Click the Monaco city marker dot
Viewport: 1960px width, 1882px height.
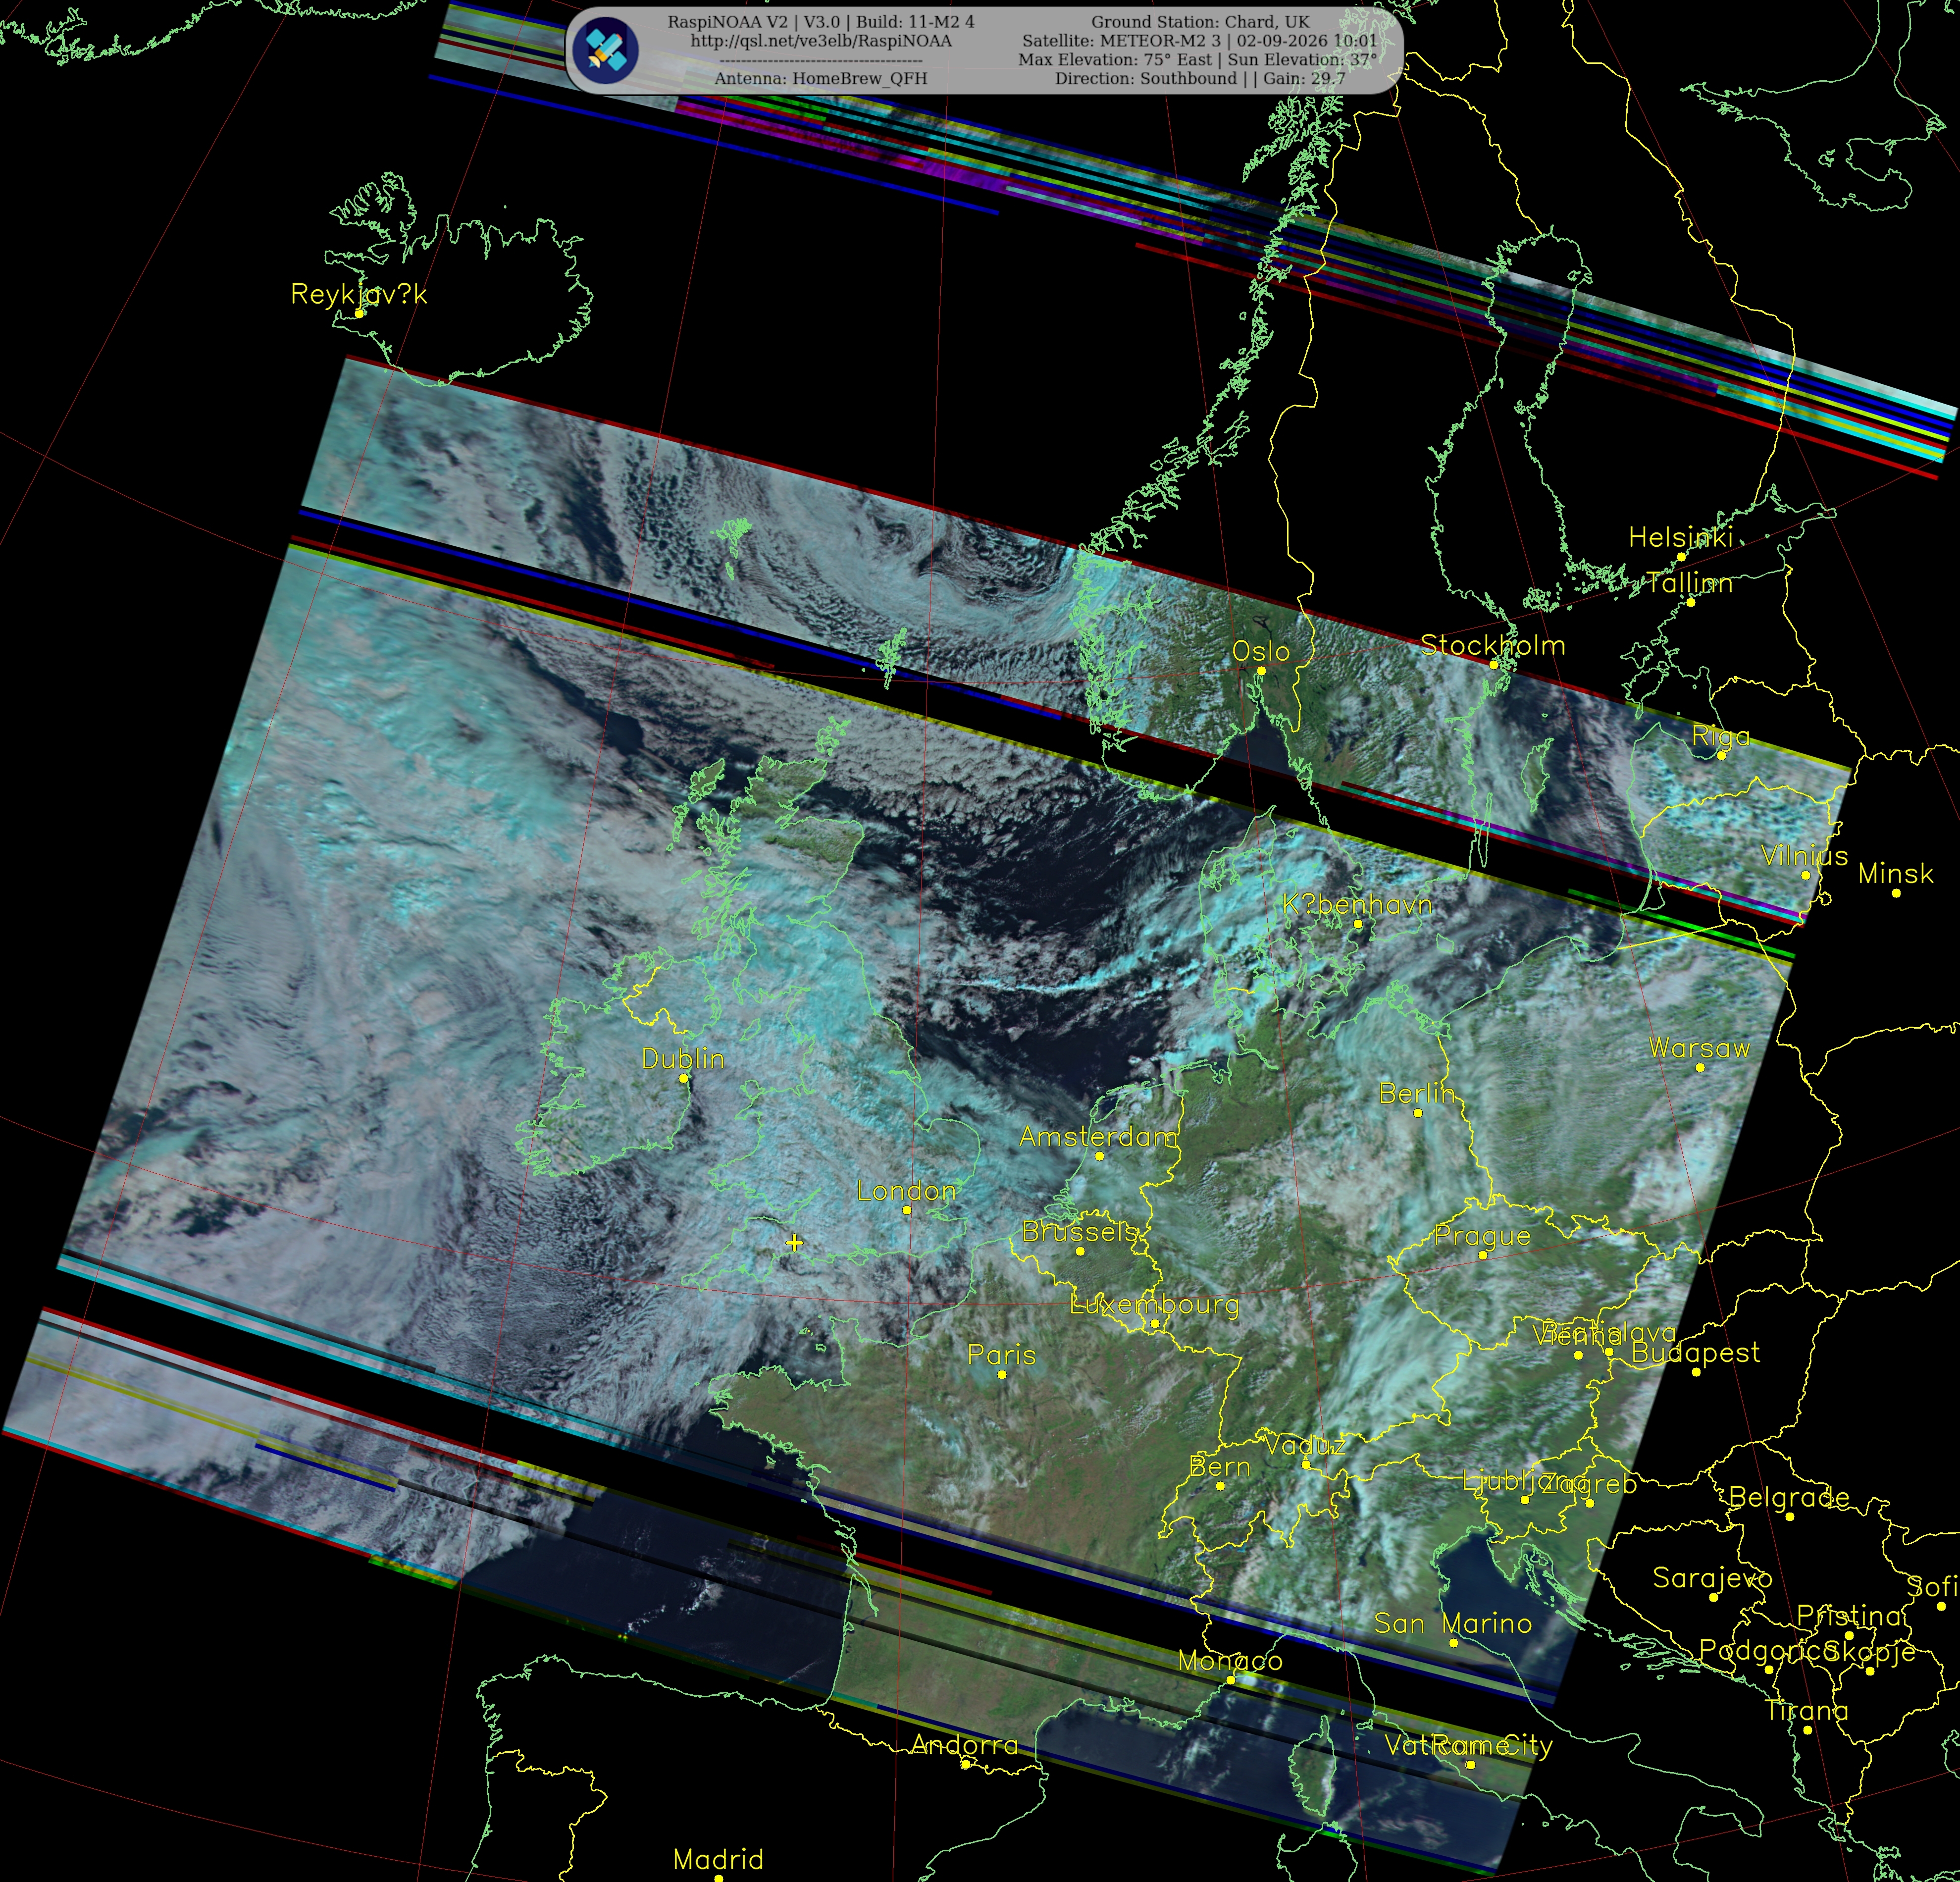tap(1231, 1680)
